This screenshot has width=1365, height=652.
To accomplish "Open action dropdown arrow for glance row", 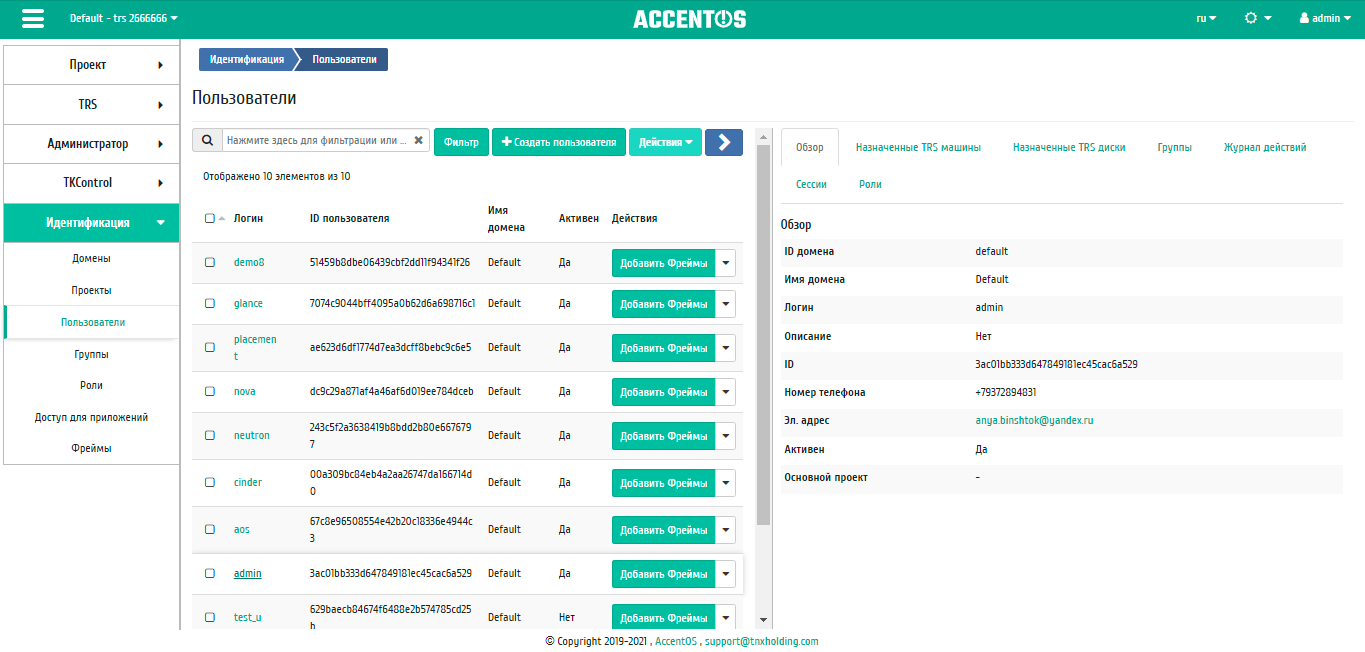I will point(726,303).
